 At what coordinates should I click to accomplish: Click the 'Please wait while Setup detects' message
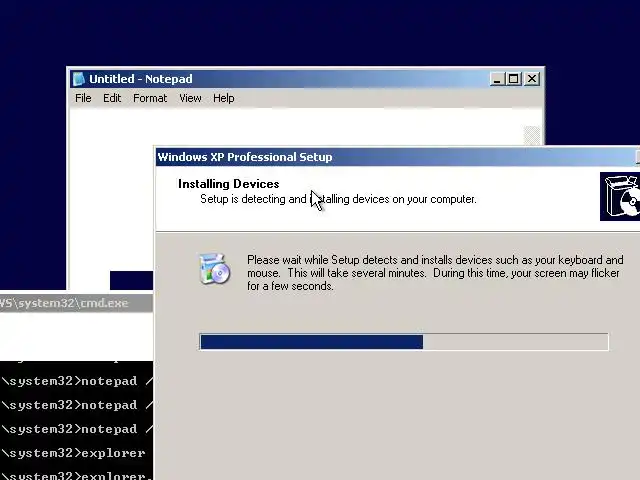click(x=435, y=273)
